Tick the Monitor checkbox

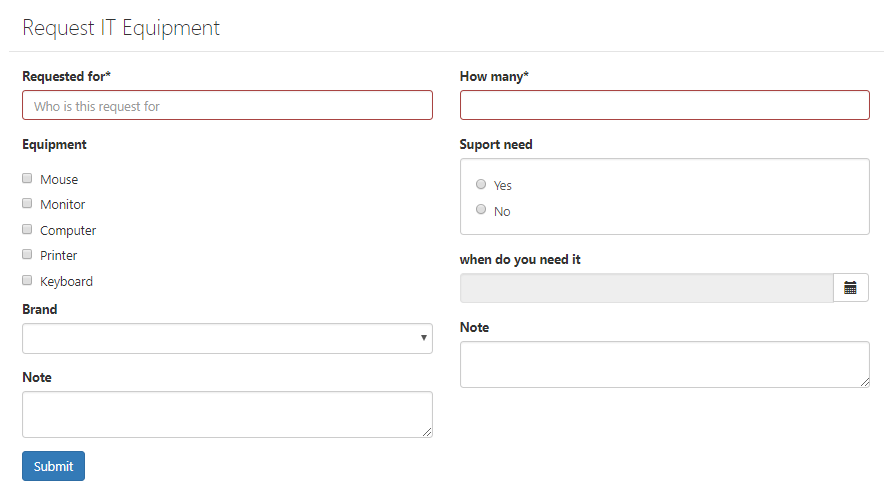pyautogui.click(x=27, y=203)
